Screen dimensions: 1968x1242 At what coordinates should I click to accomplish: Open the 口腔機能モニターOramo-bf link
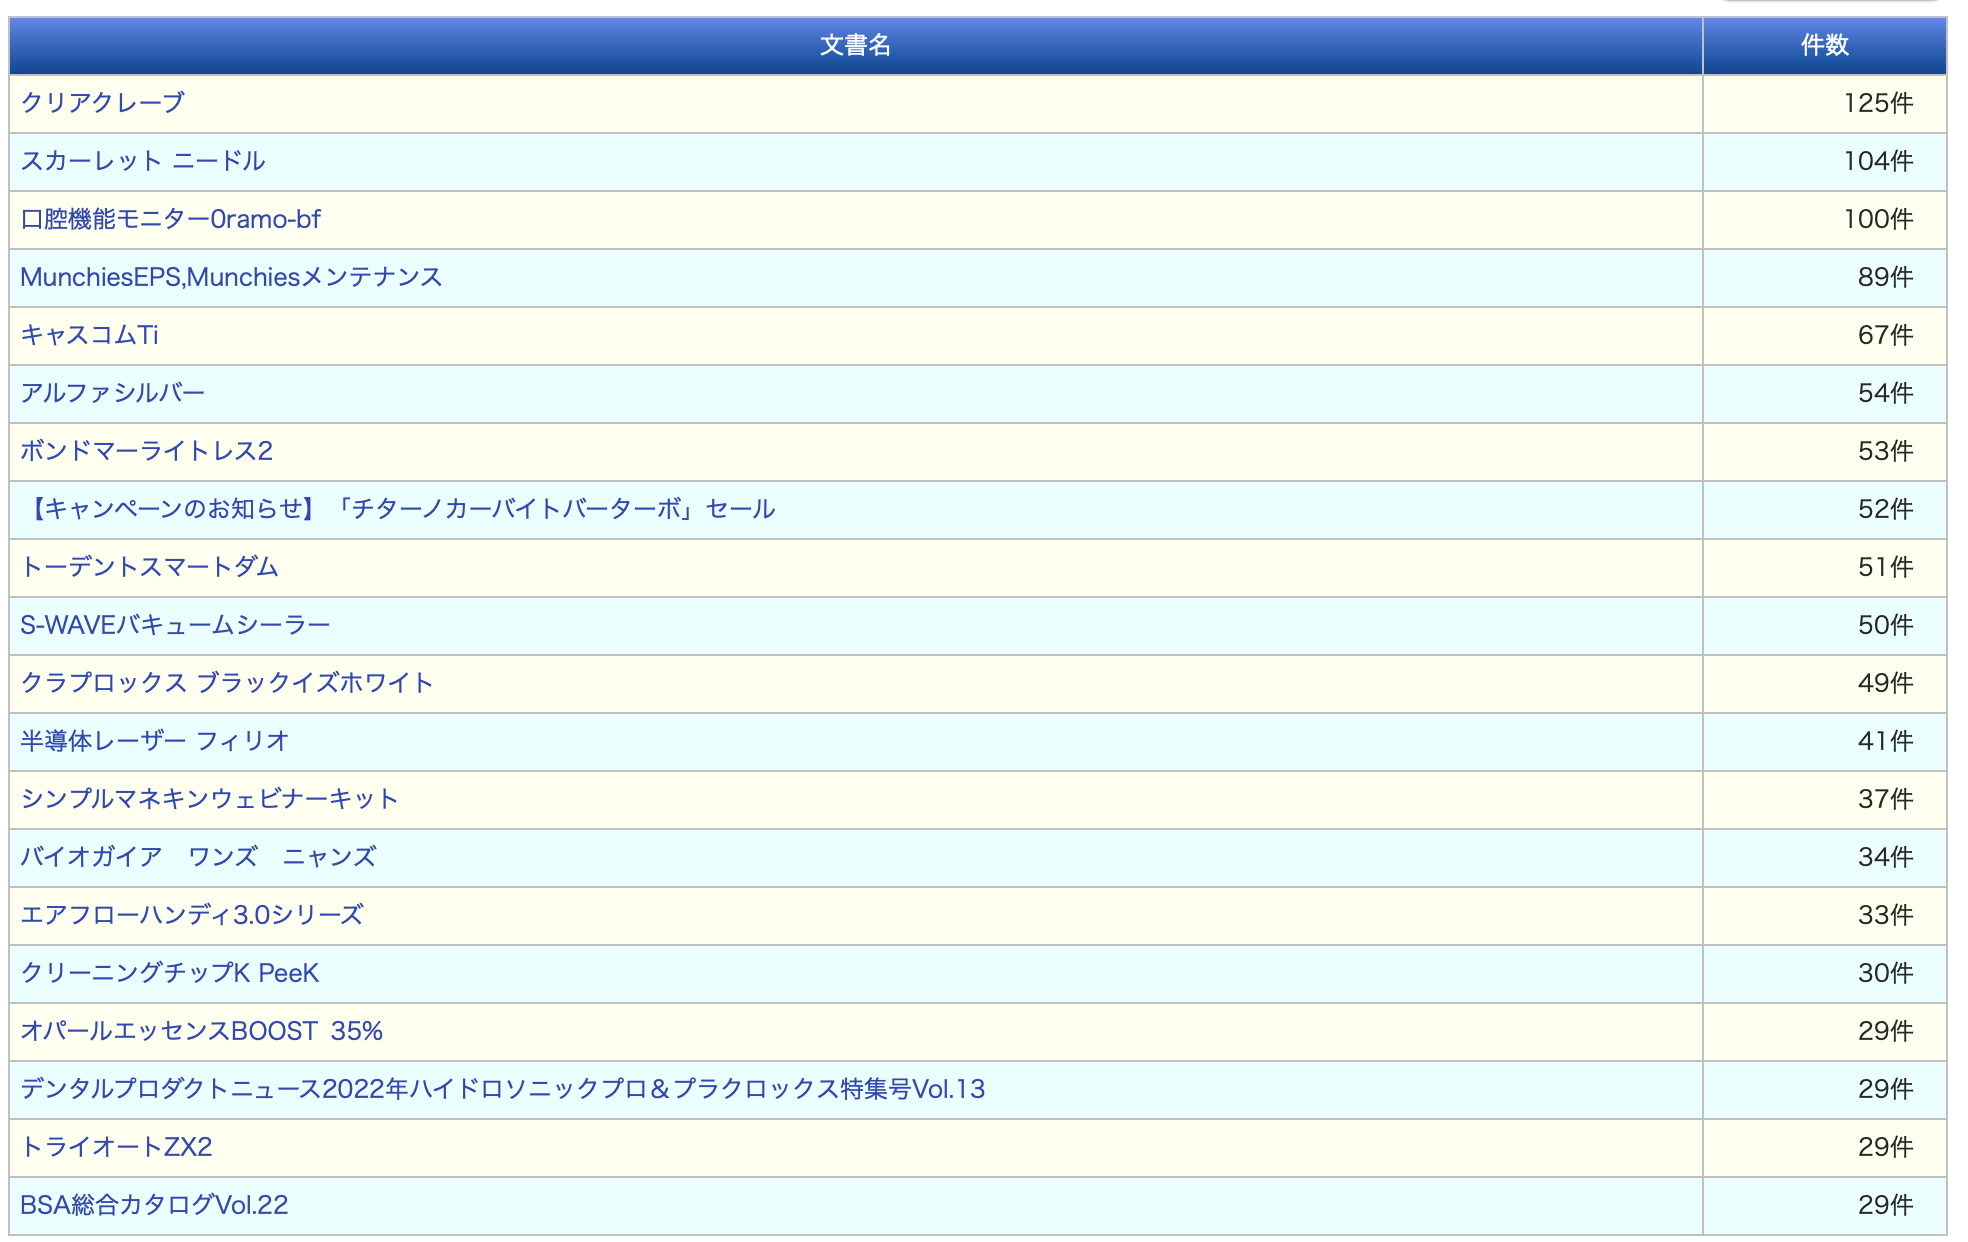(x=170, y=219)
